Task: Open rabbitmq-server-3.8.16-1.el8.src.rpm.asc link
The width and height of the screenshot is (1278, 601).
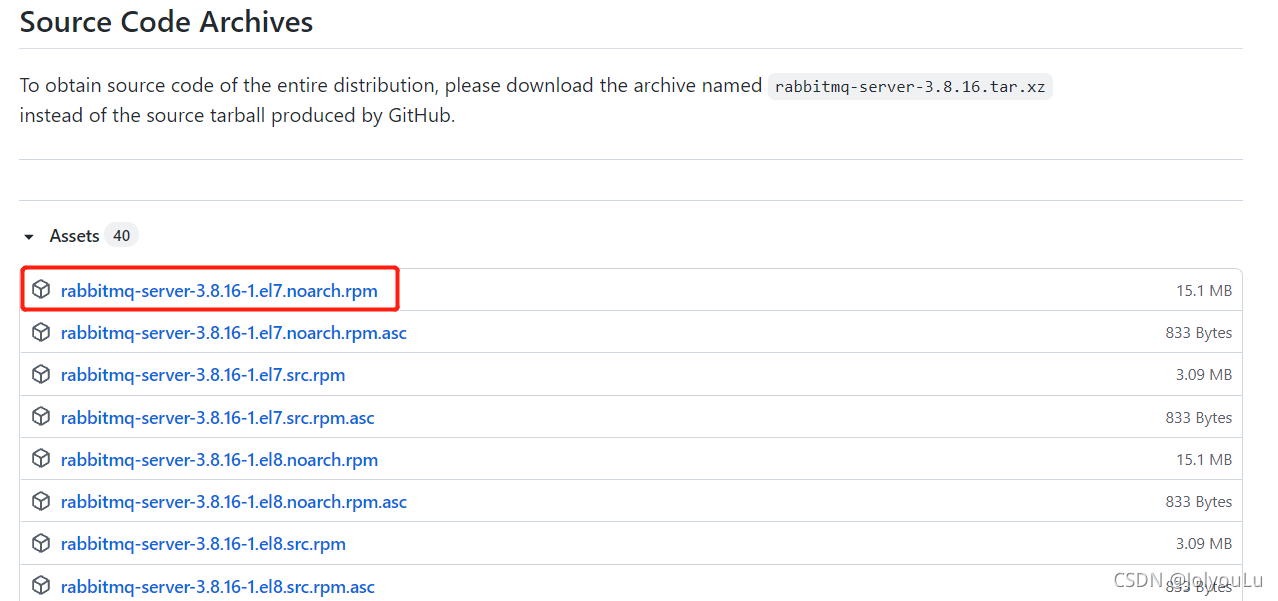Action: [x=218, y=587]
